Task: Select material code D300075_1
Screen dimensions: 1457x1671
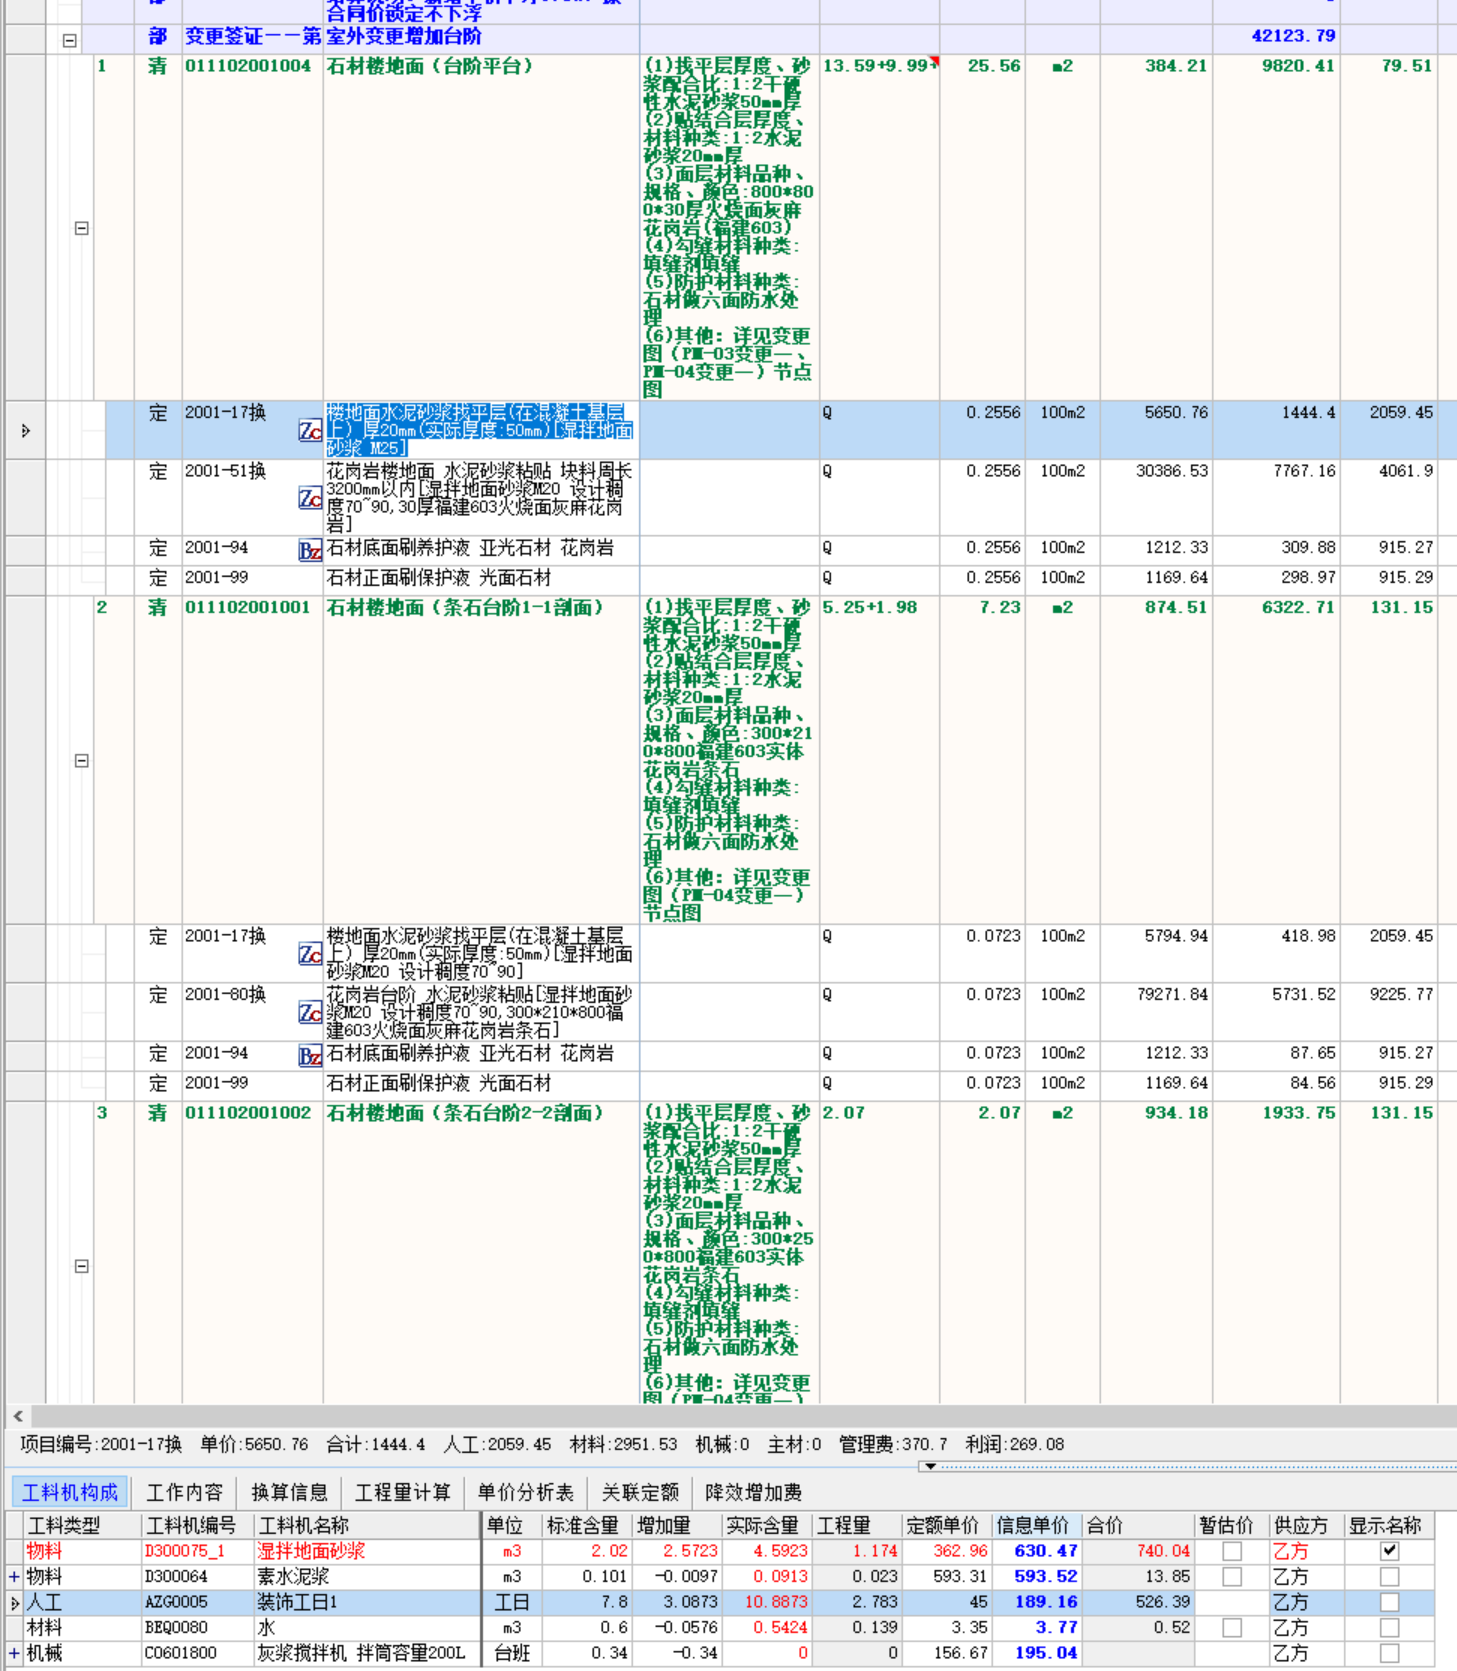Action: [x=185, y=1551]
